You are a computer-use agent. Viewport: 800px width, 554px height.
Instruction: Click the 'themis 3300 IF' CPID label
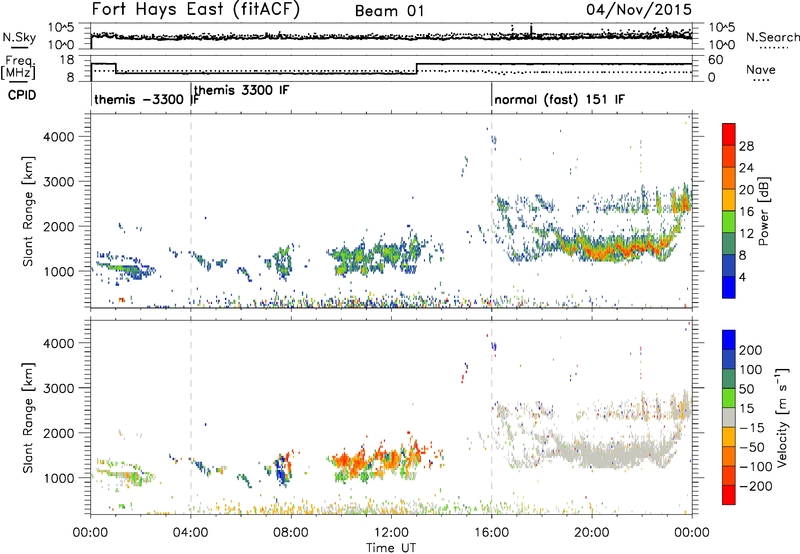click(241, 90)
